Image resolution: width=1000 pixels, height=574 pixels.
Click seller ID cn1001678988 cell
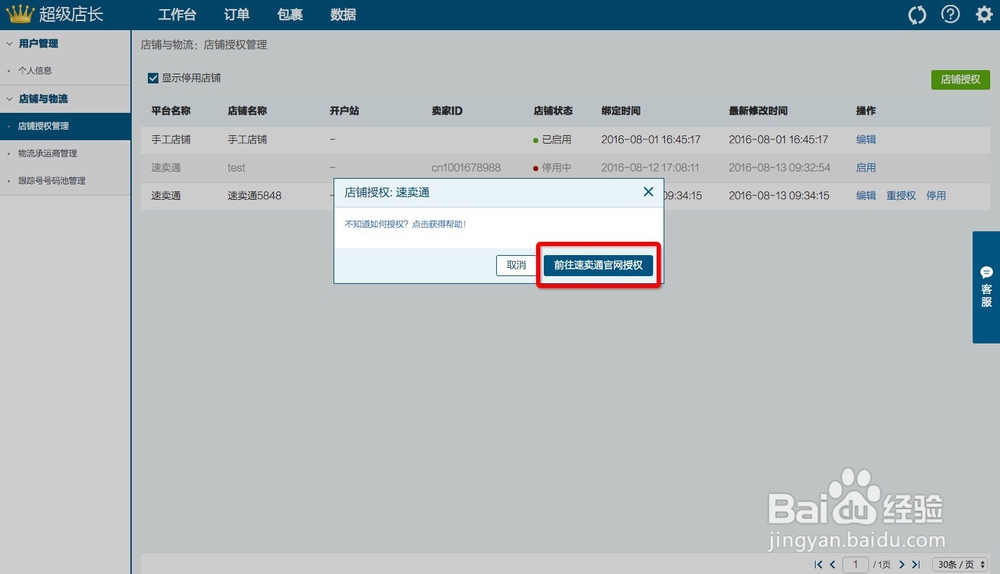point(466,167)
